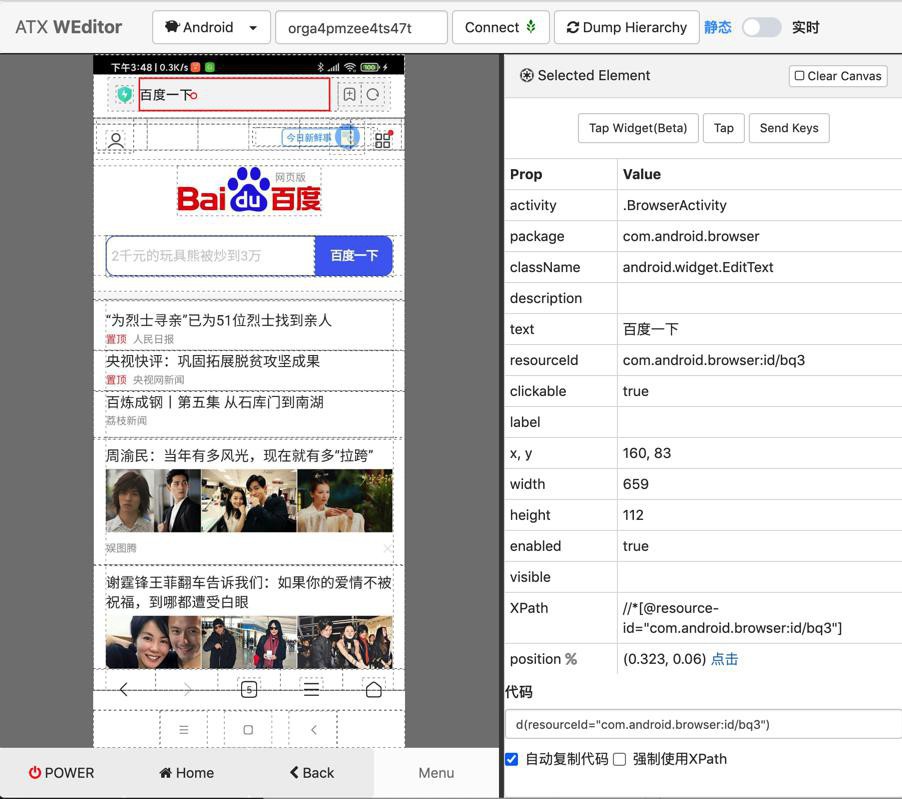Click Android back chevron navigation icon
This screenshot has width=902, height=799.
click(x=314, y=729)
